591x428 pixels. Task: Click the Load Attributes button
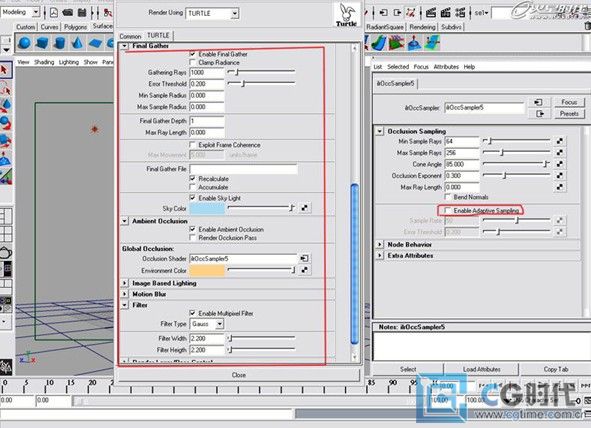pyautogui.click(x=481, y=369)
